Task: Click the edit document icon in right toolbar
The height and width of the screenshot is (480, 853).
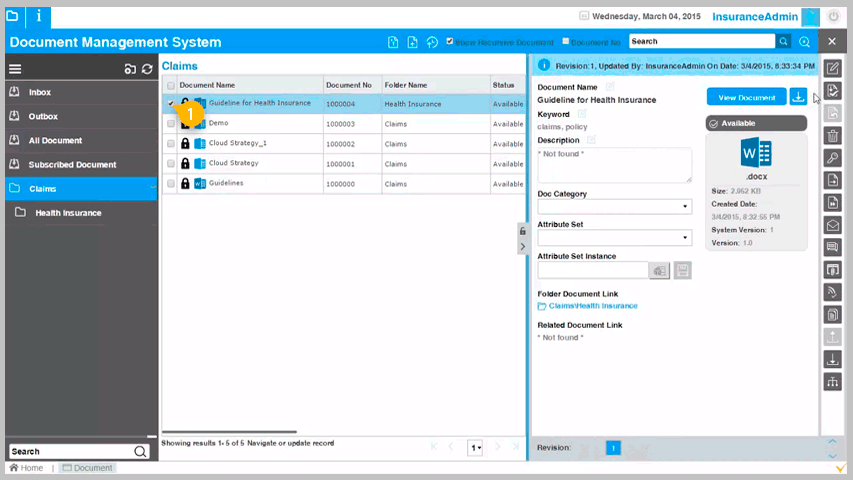Action: coord(832,68)
